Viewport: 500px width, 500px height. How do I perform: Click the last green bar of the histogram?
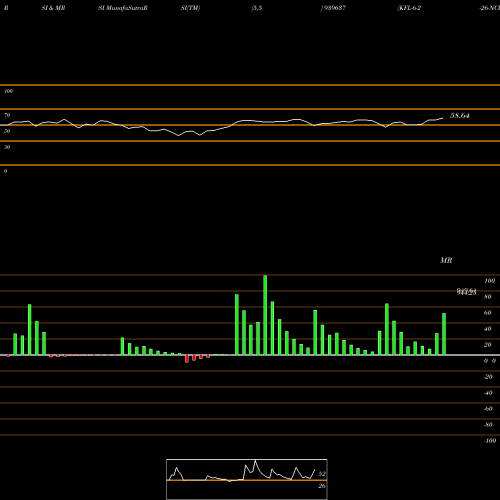point(444,334)
